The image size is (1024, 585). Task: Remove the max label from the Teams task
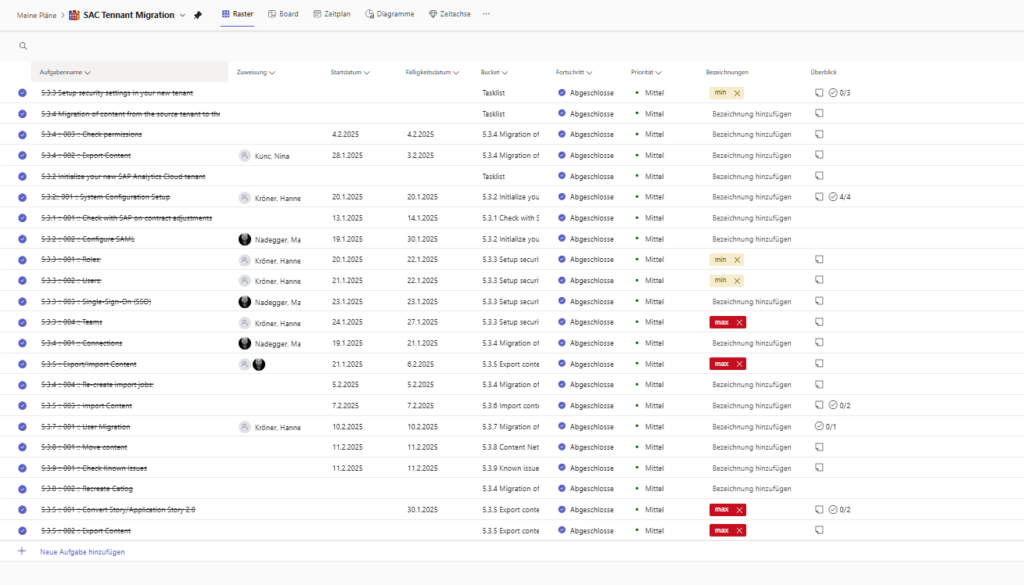click(x=740, y=322)
